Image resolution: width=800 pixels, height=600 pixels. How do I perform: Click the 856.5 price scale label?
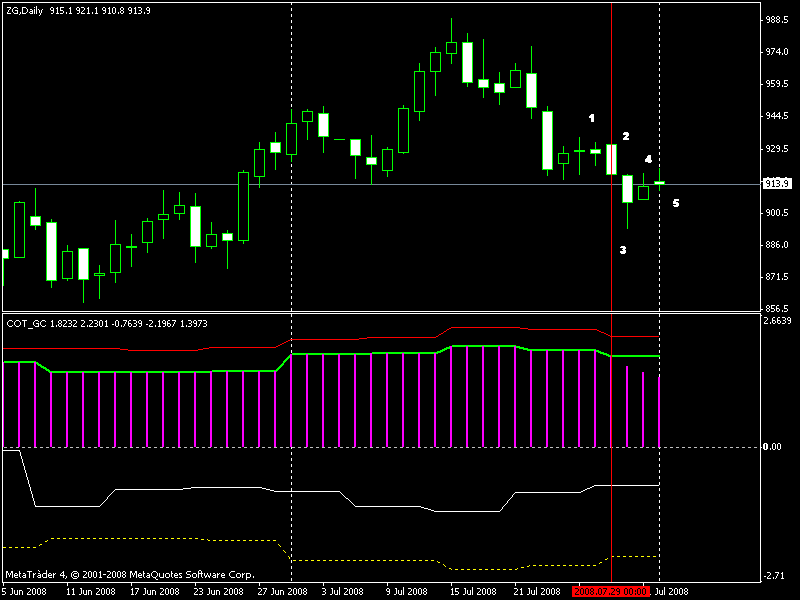(777, 309)
